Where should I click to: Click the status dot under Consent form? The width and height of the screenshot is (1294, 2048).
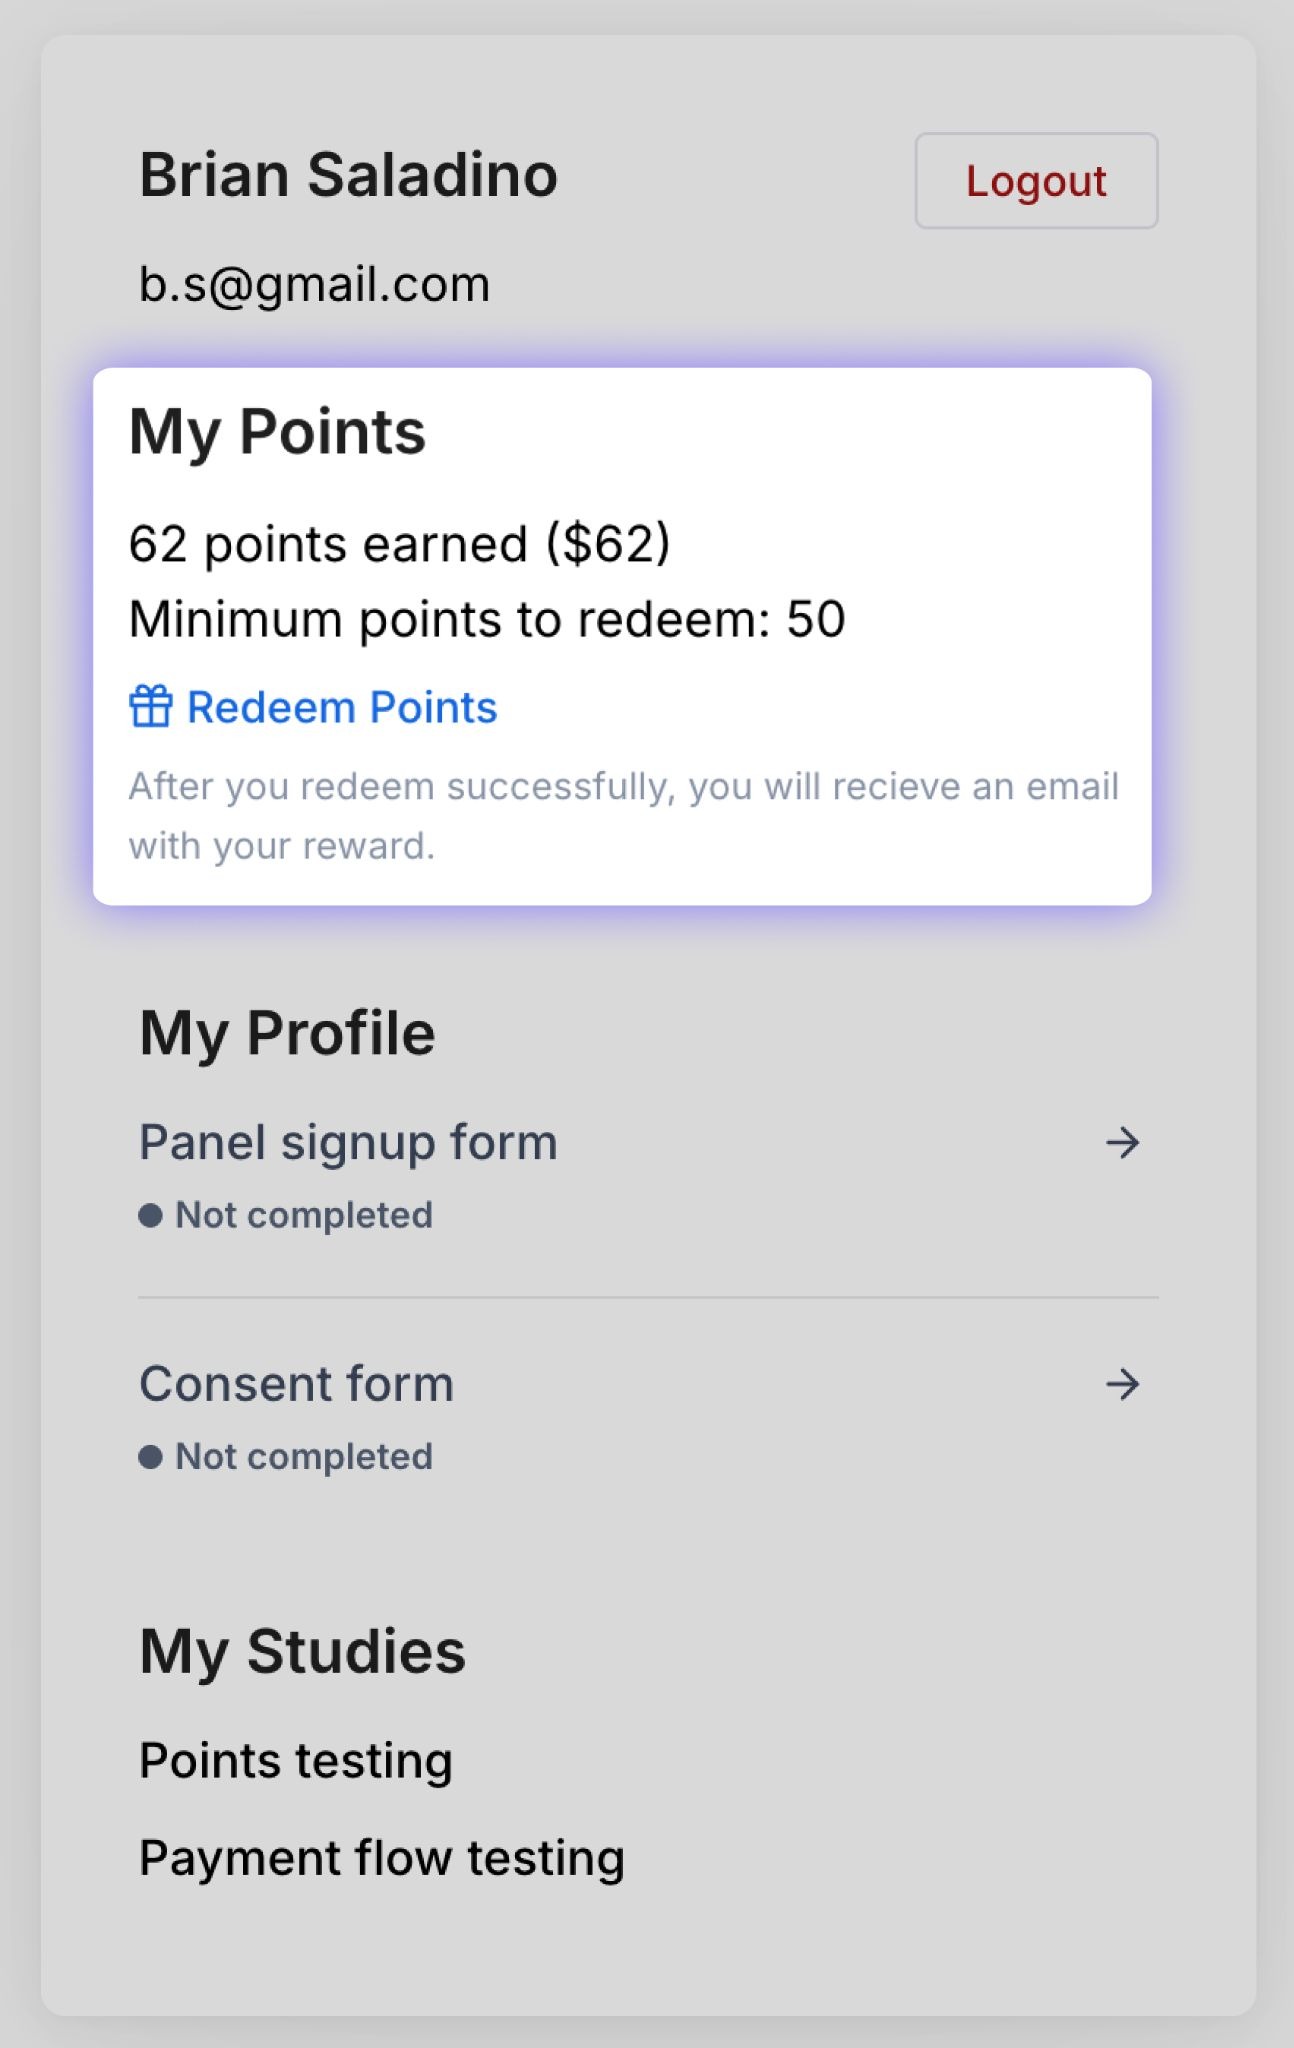pyautogui.click(x=150, y=1457)
